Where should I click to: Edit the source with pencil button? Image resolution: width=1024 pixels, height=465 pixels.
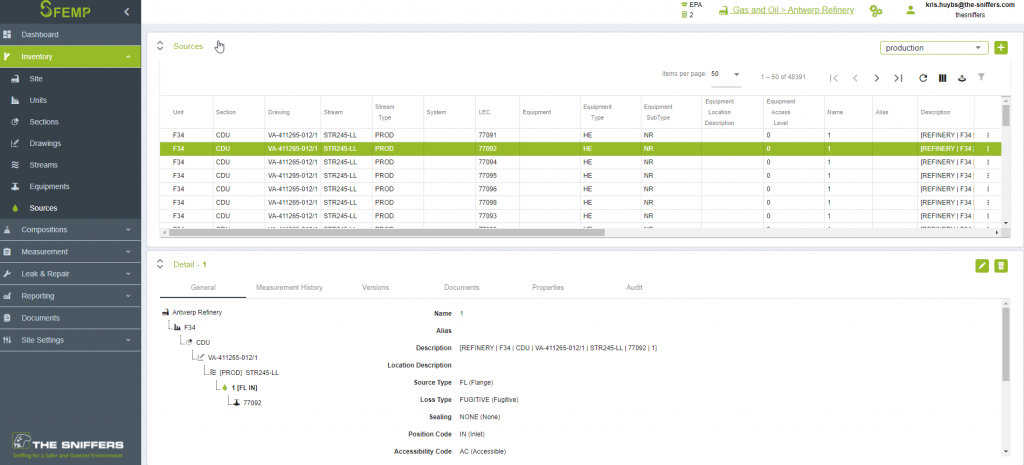point(982,265)
